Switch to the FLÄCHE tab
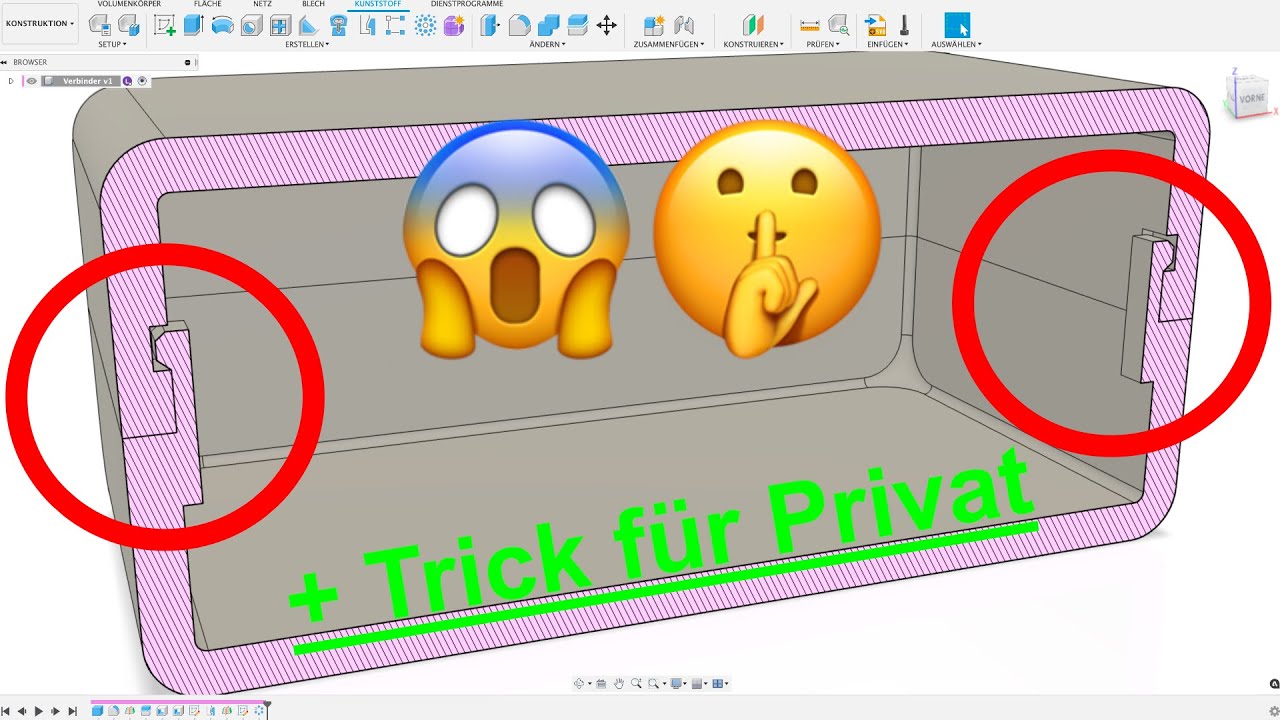 pyautogui.click(x=208, y=4)
